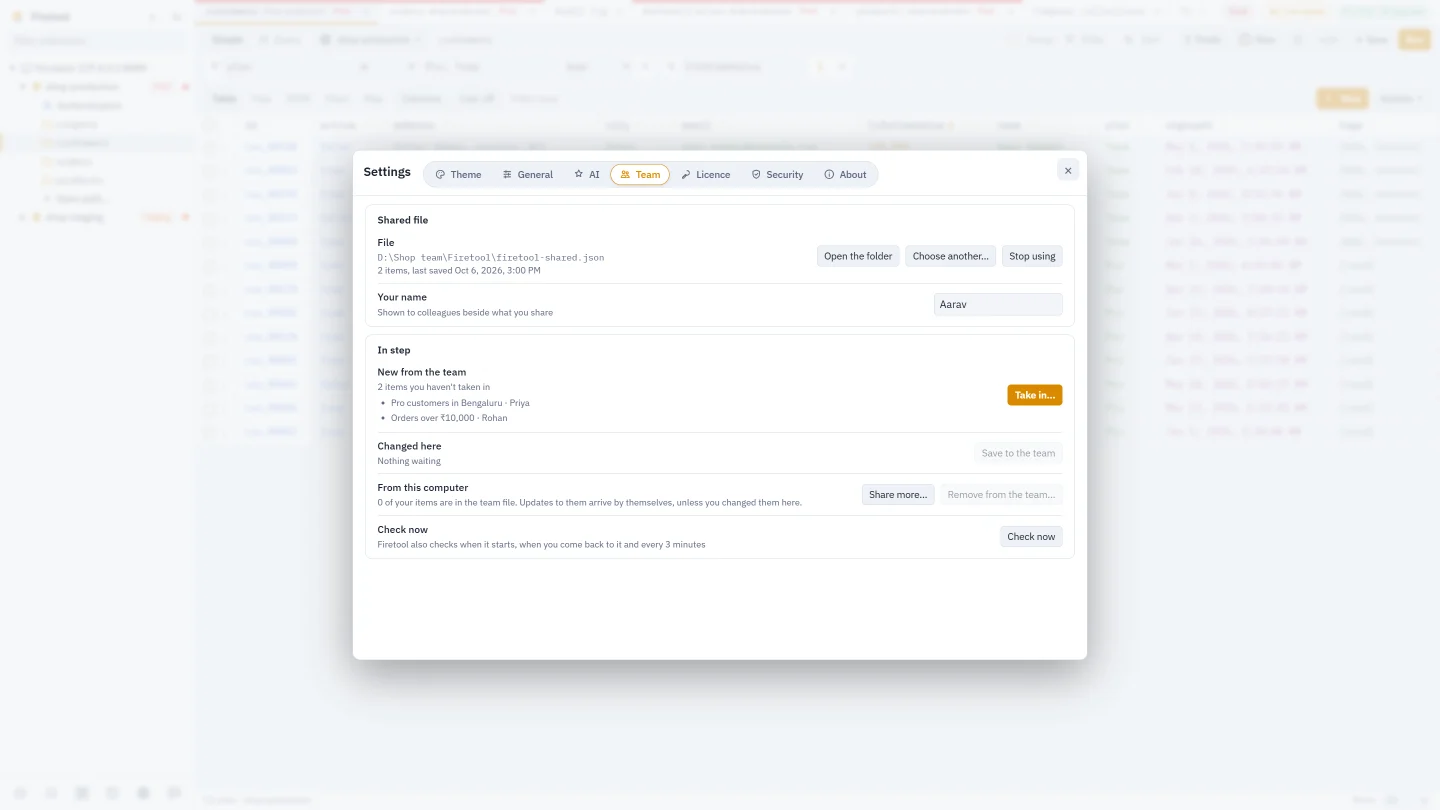Click the Stop using button
The width and height of the screenshot is (1440, 810).
pos(1032,256)
